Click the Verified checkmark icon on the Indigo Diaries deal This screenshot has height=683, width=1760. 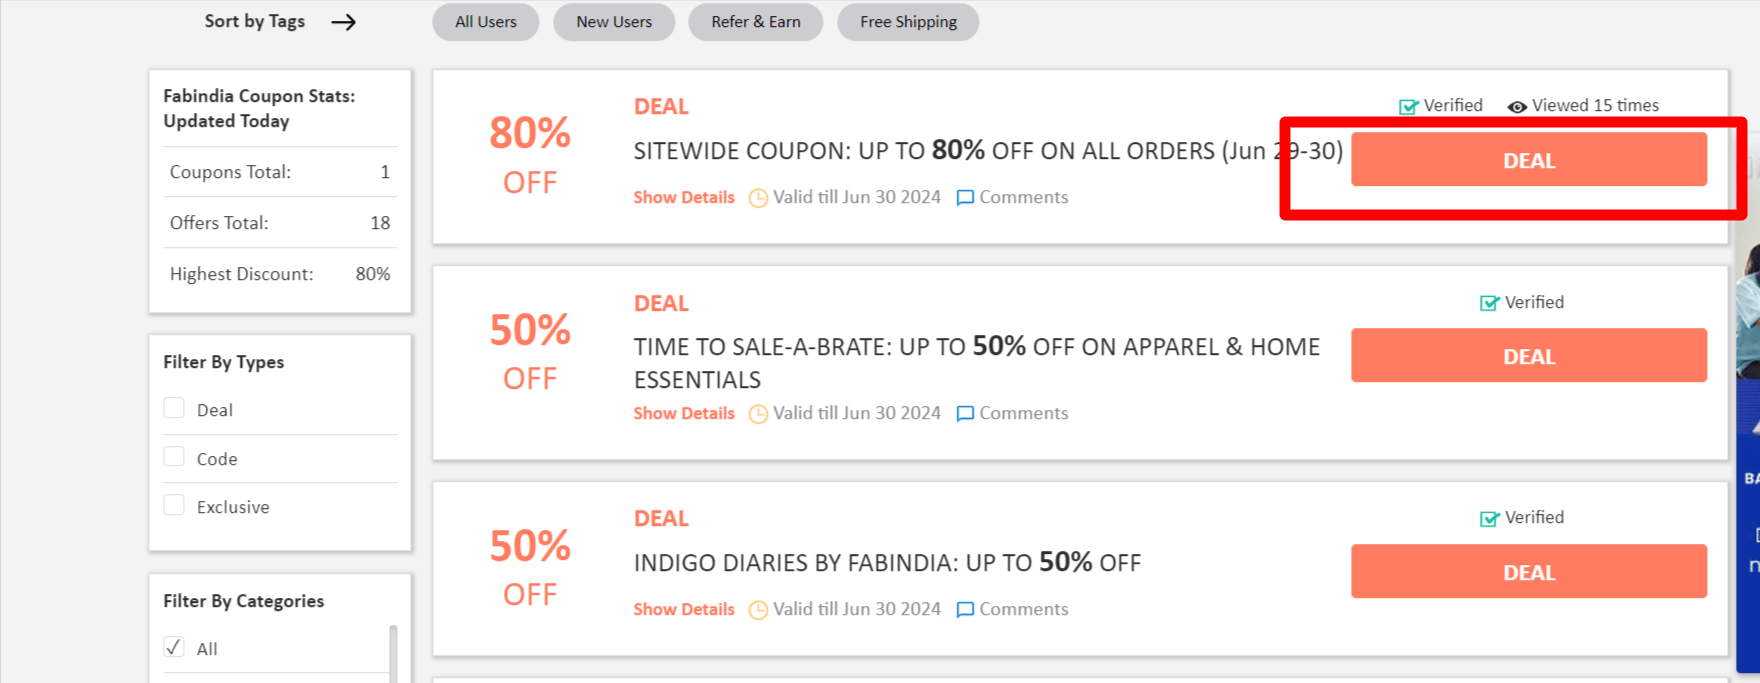click(x=1489, y=518)
